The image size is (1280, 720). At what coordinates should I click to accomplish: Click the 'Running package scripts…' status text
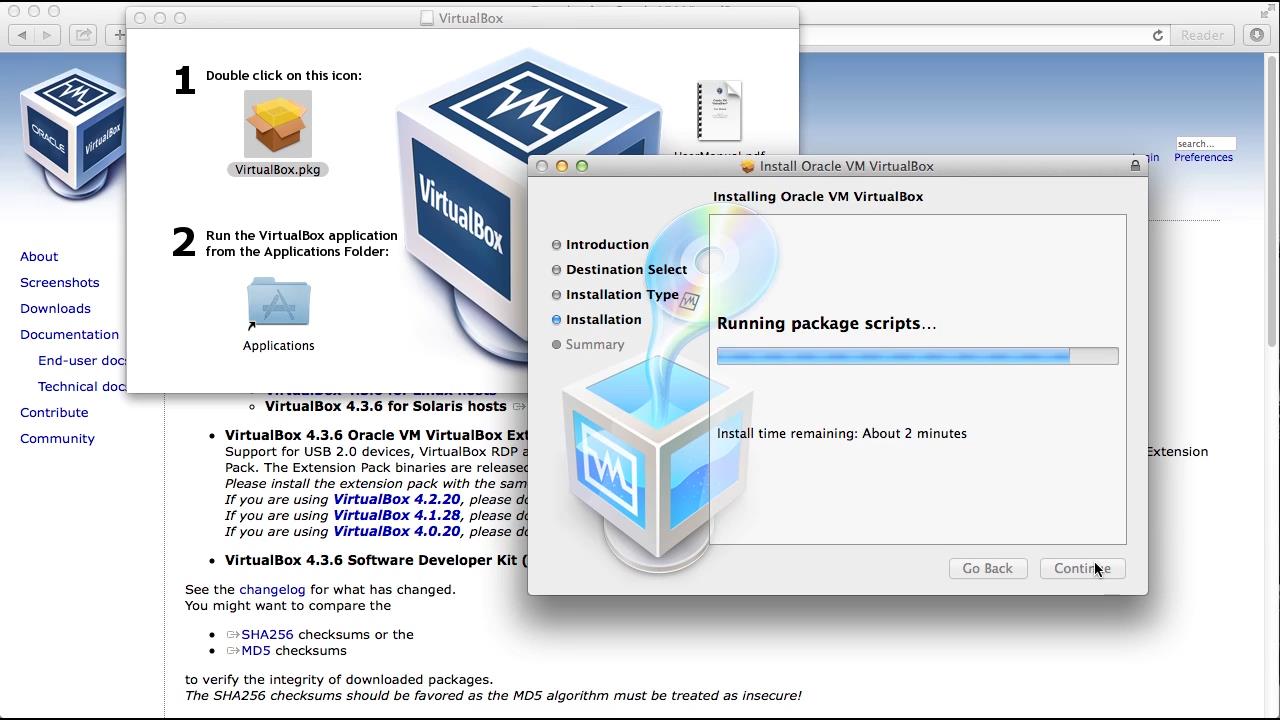pyautogui.click(x=827, y=323)
